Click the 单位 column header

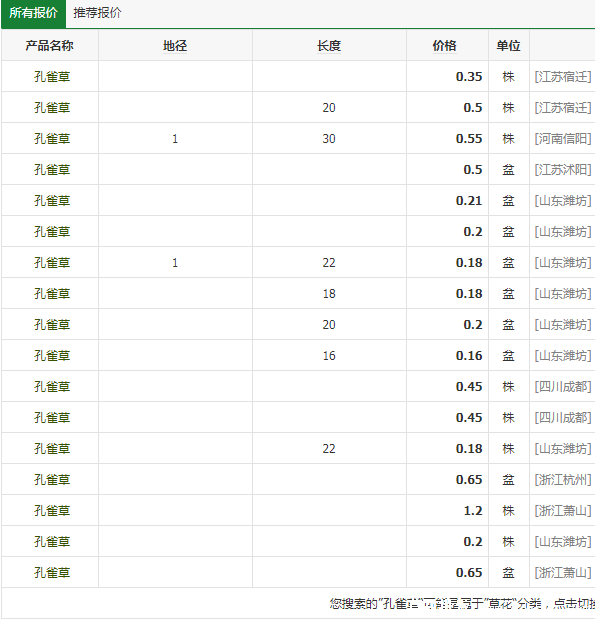(x=508, y=46)
